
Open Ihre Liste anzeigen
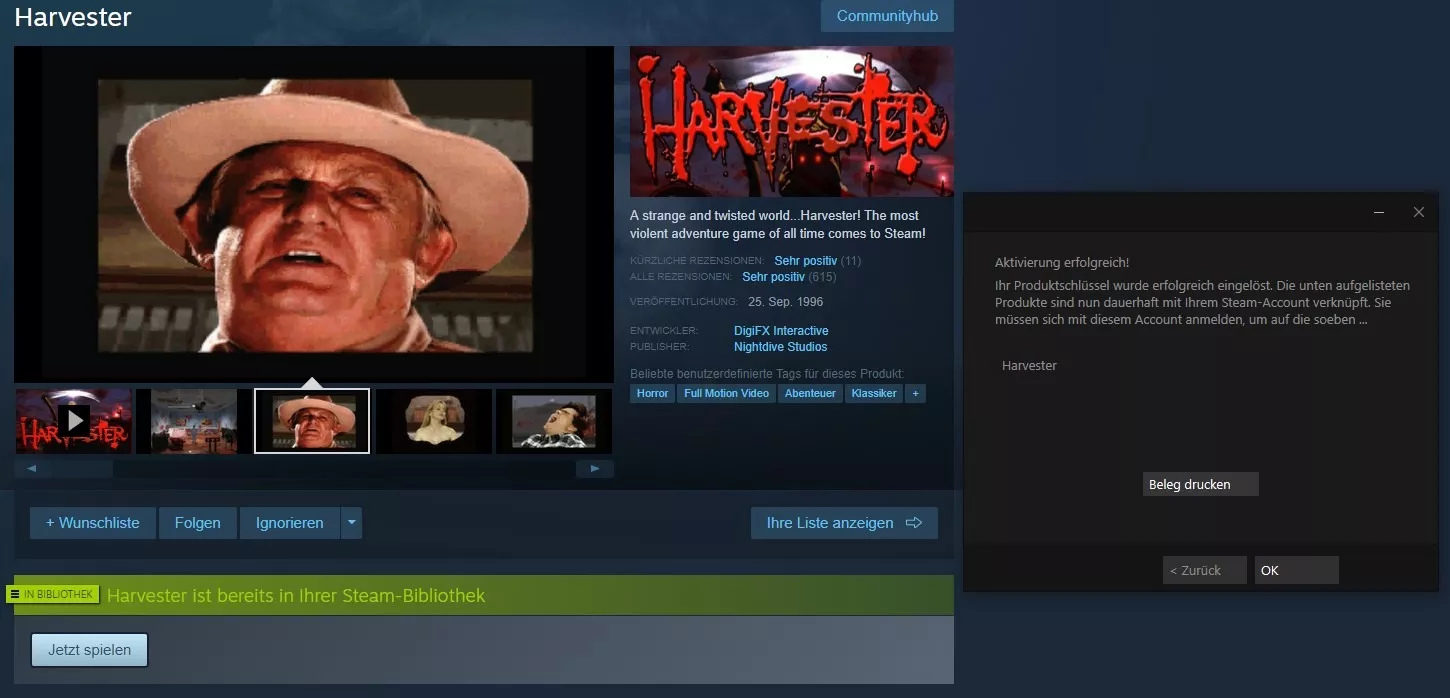click(x=844, y=523)
